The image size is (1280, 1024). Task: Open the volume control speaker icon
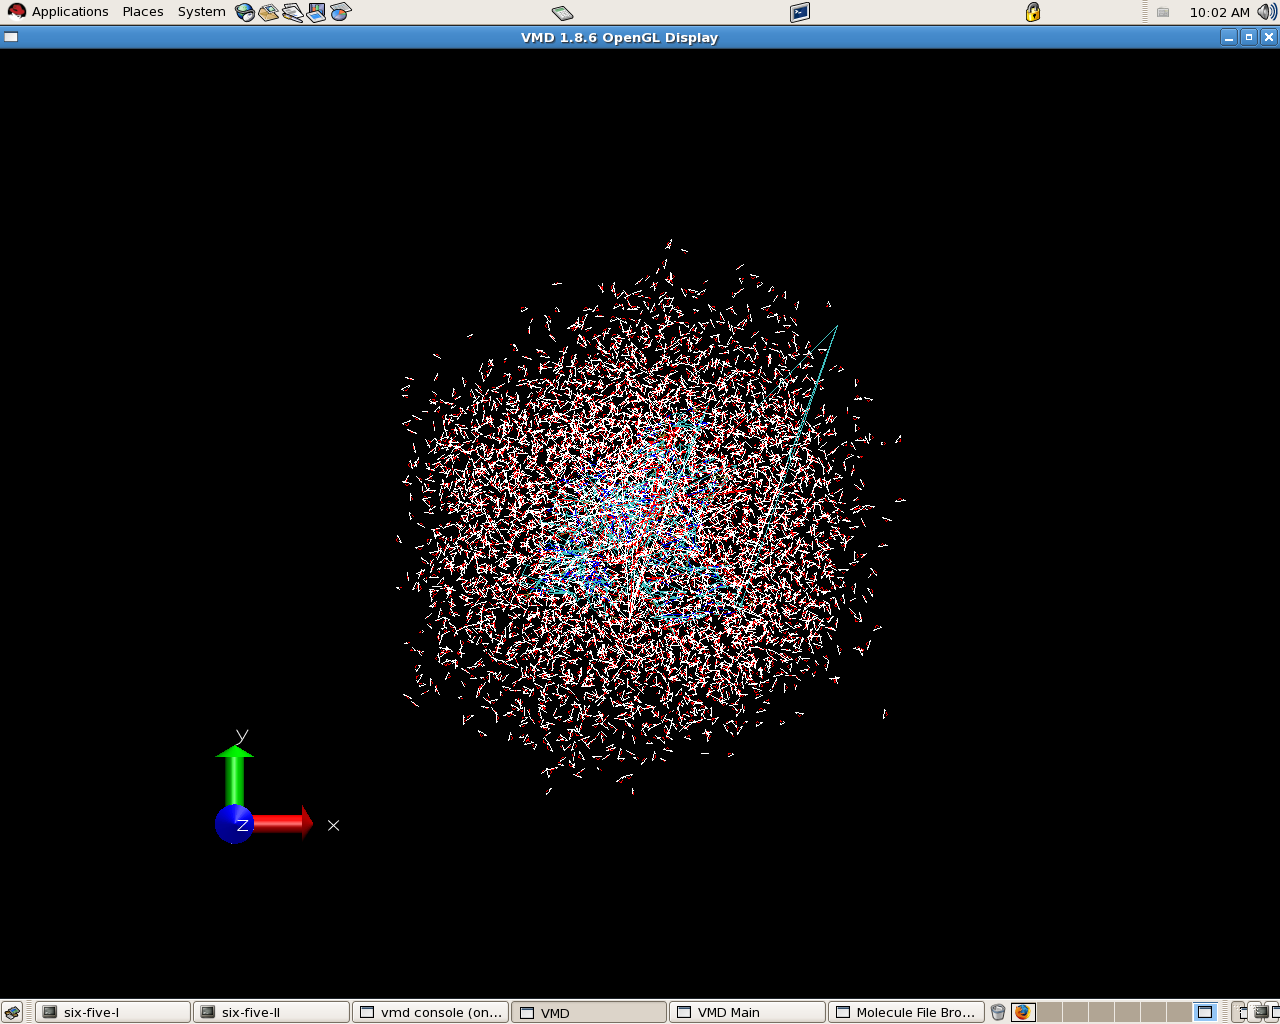click(1266, 12)
